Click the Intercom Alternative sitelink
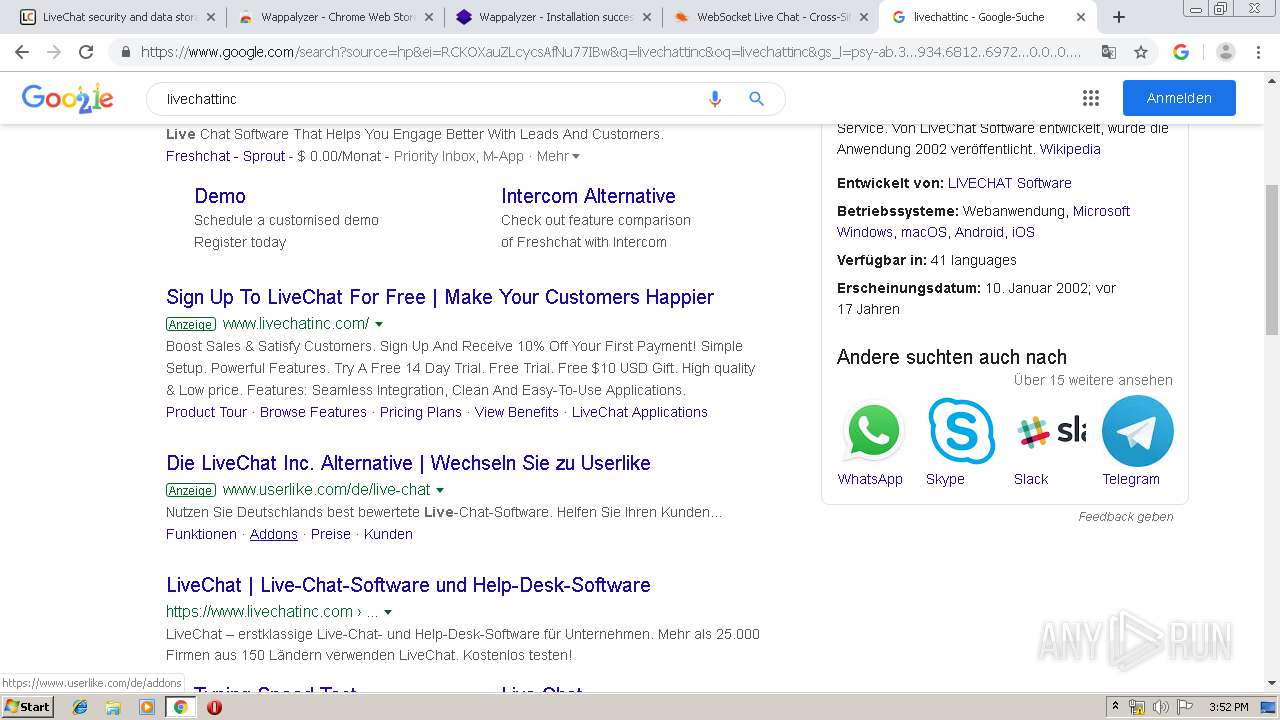This screenshot has height=720, width=1280. 588,196
